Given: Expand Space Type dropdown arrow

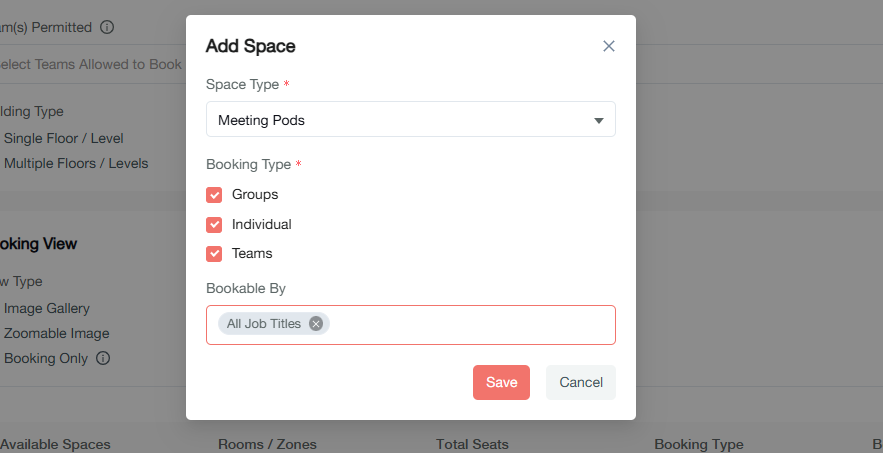Looking at the screenshot, I should [599, 121].
